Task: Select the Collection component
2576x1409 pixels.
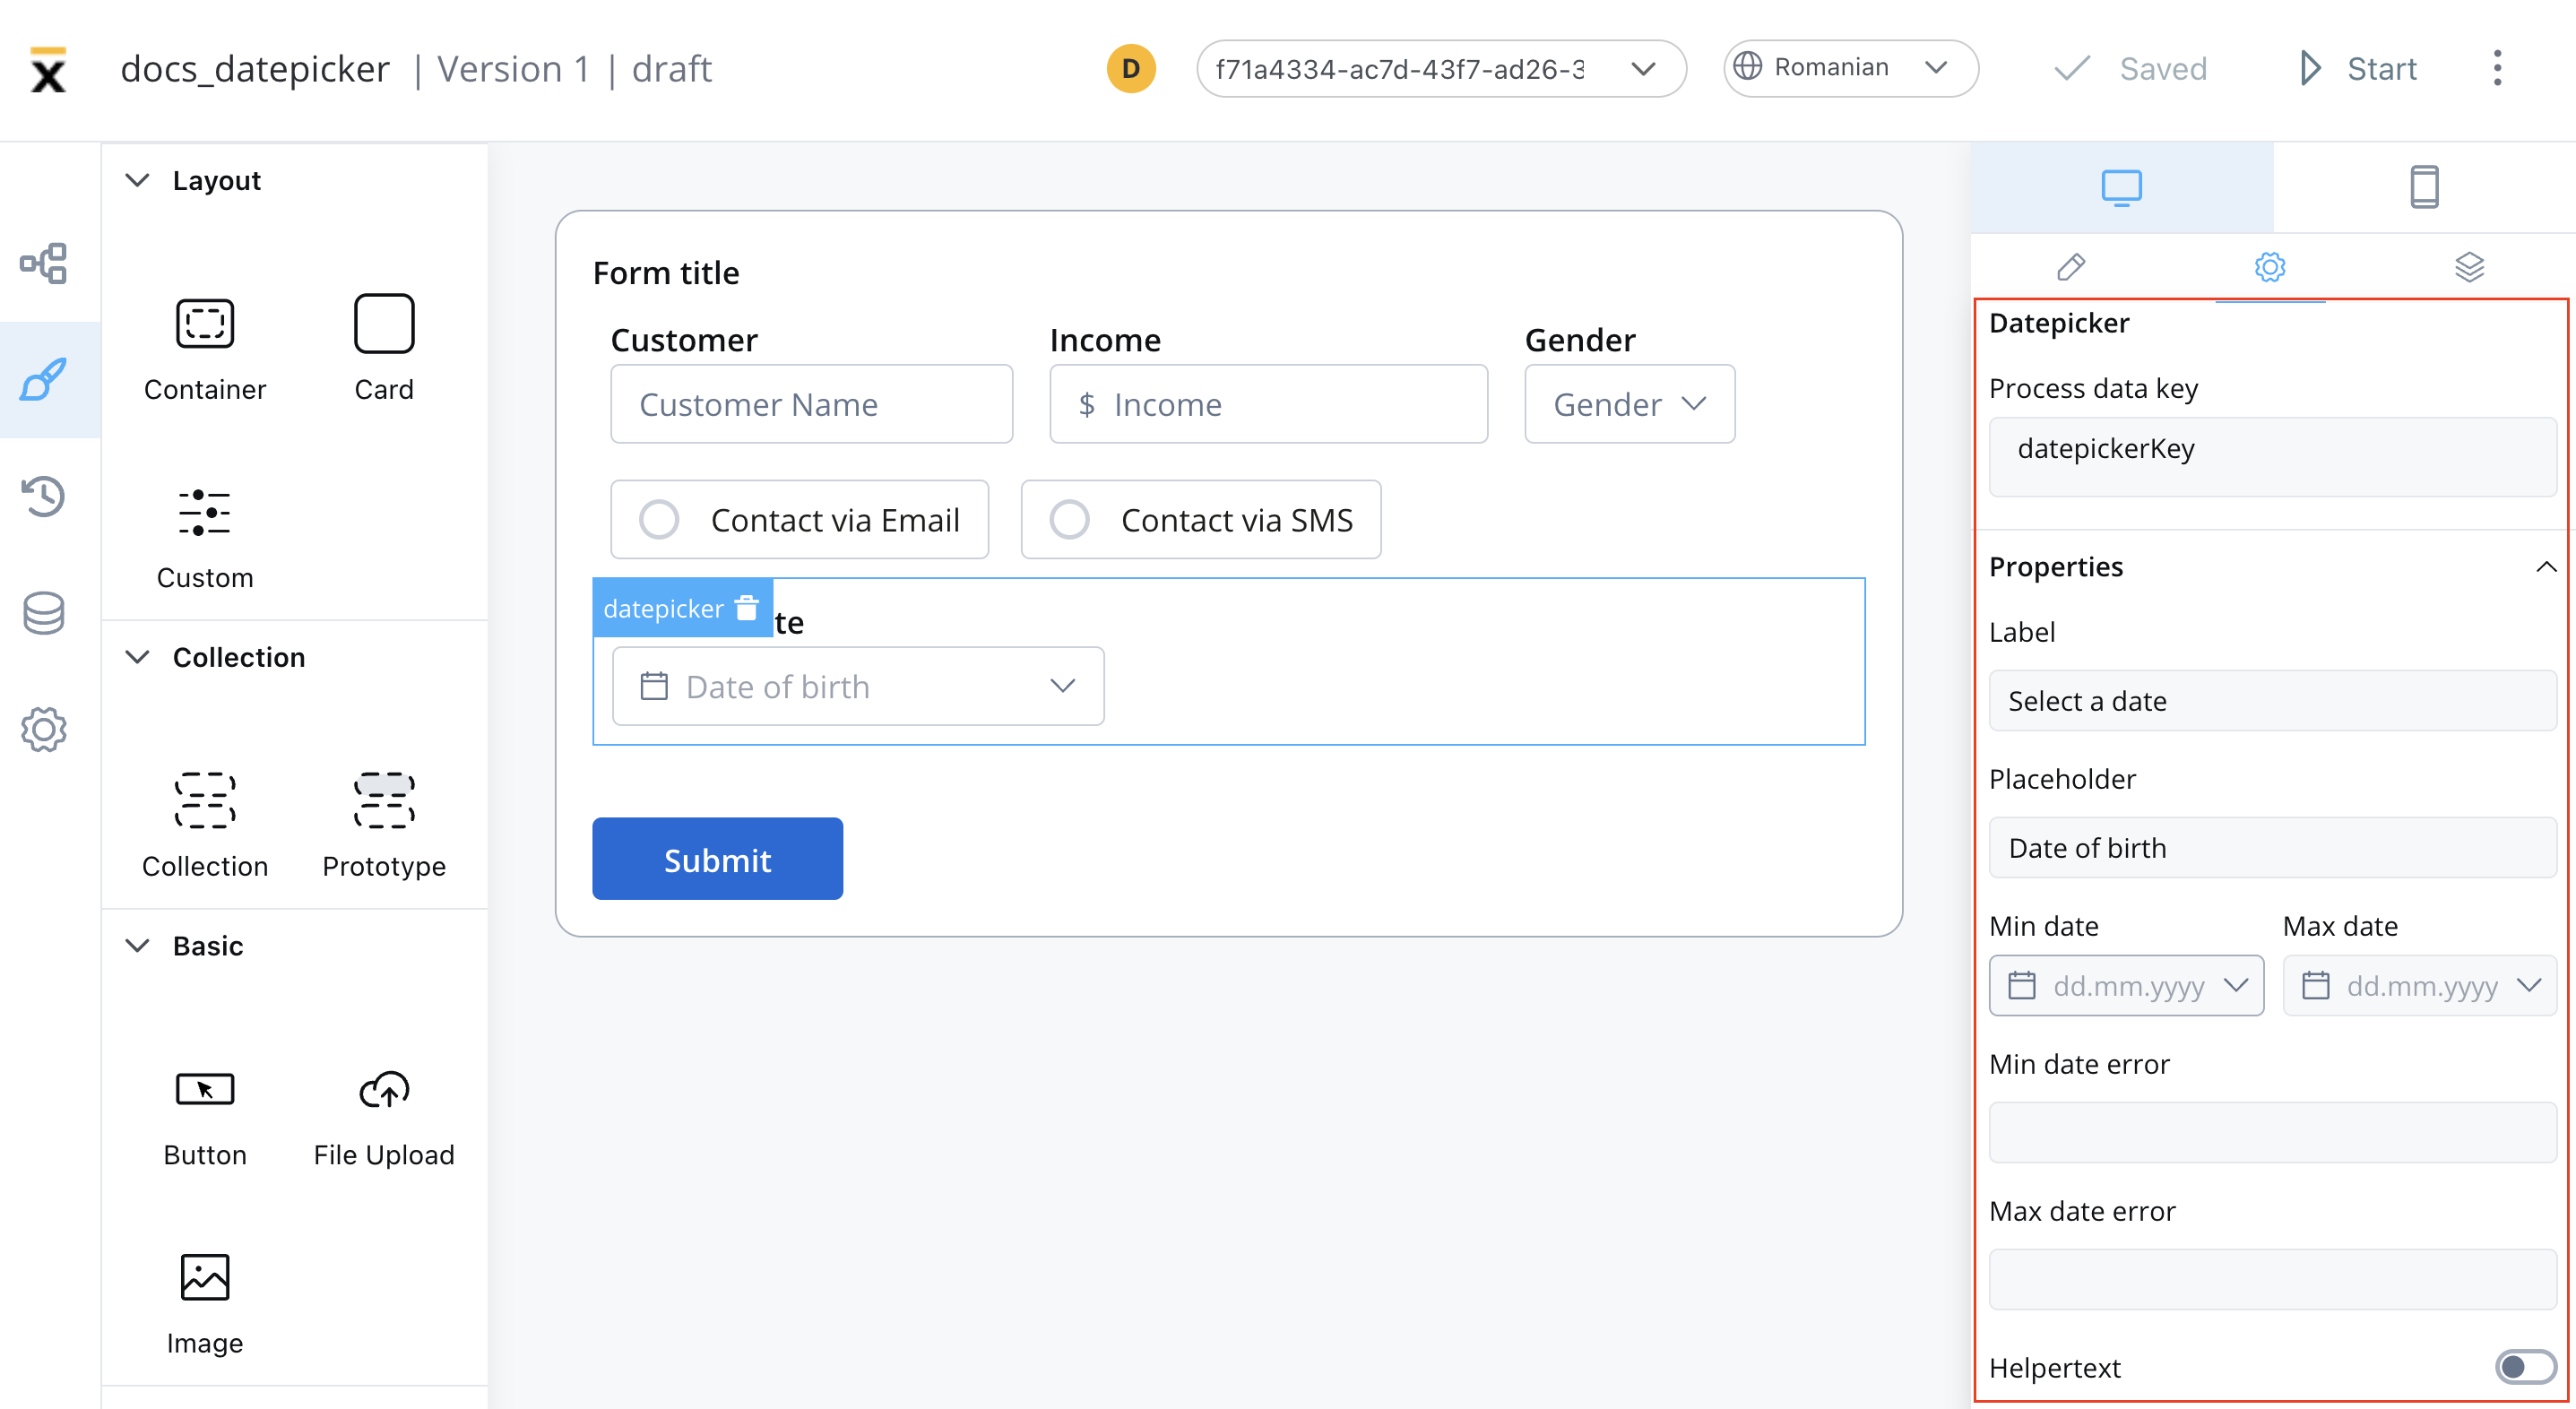Action: pyautogui.click(x=205, y=826)
